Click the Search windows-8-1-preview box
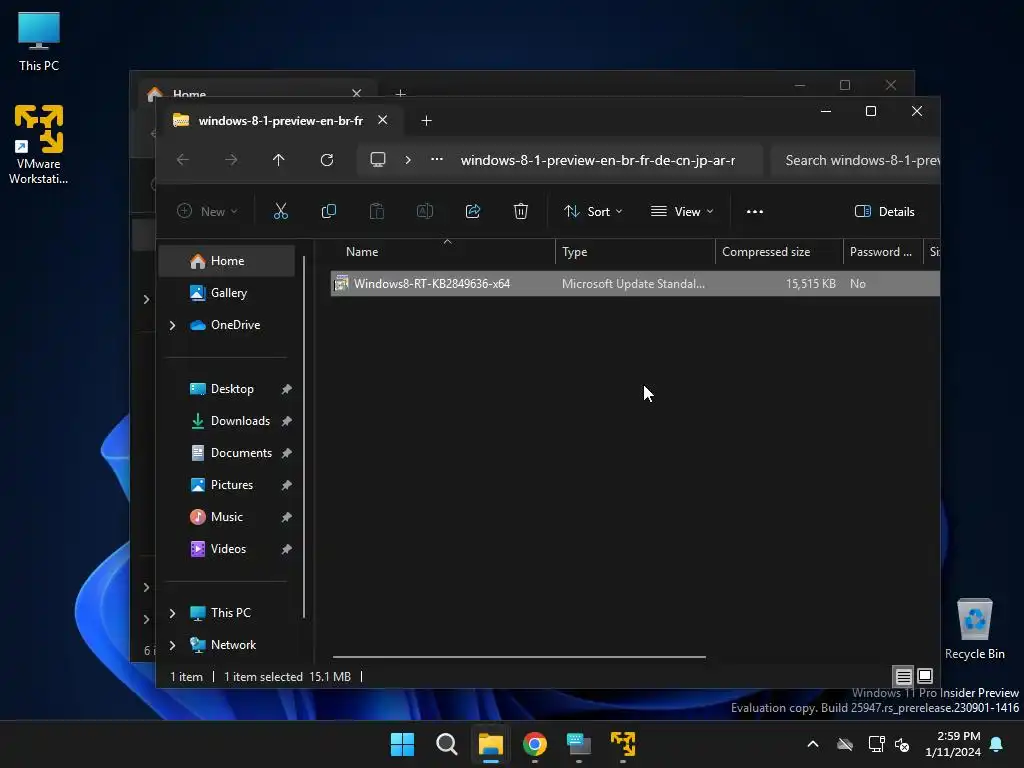 pos(856,160)
